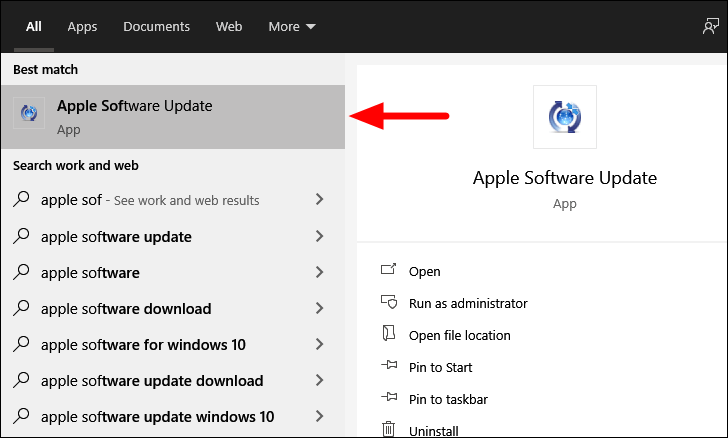Select Uninstall for Apple Software Update
This screenshot has height=438, width=728.
click(433, 431)
